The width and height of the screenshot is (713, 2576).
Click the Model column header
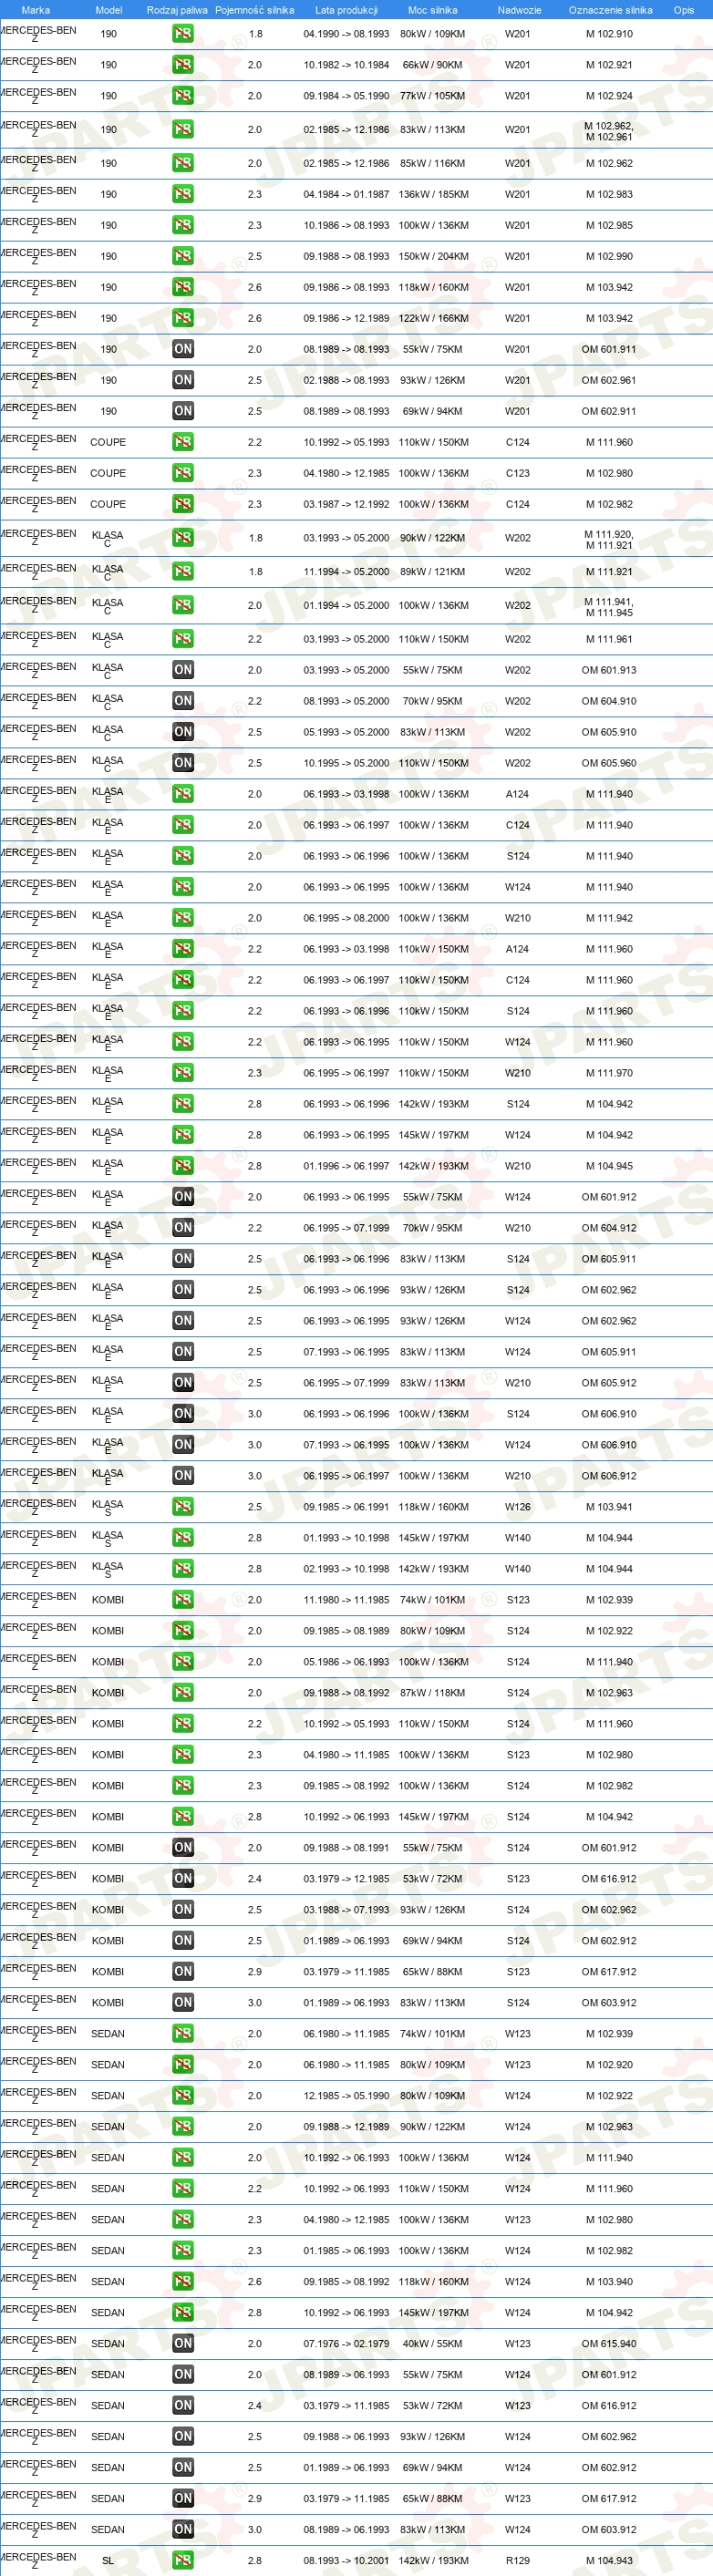pyautogui.click(x=108, y=10)
